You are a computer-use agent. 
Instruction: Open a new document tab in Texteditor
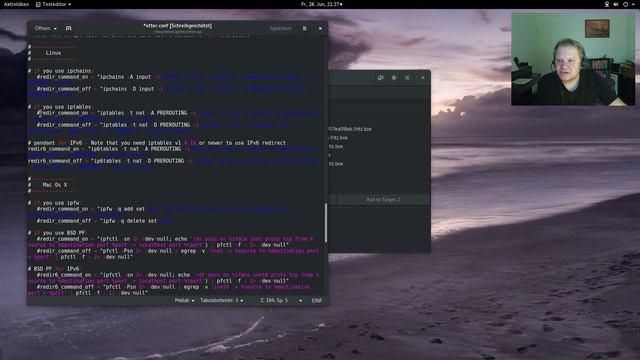[69, 28]
